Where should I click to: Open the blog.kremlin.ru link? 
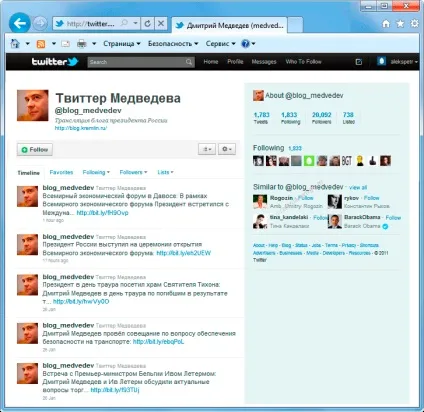[81, 128]
